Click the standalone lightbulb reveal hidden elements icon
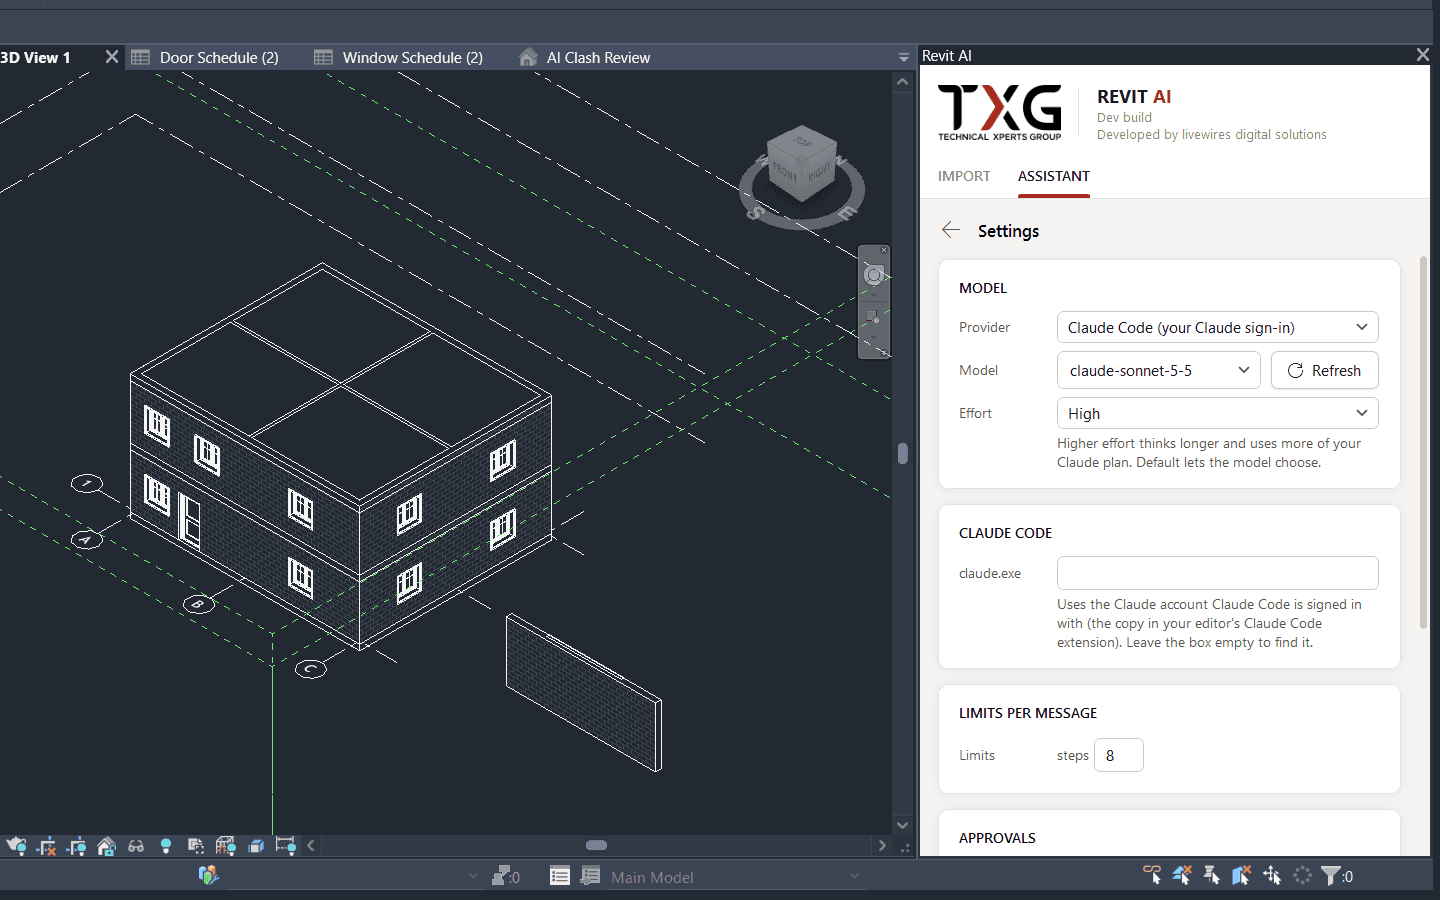Image resolution: width=1440 pixels, height=900 pixels. (166, 846)
